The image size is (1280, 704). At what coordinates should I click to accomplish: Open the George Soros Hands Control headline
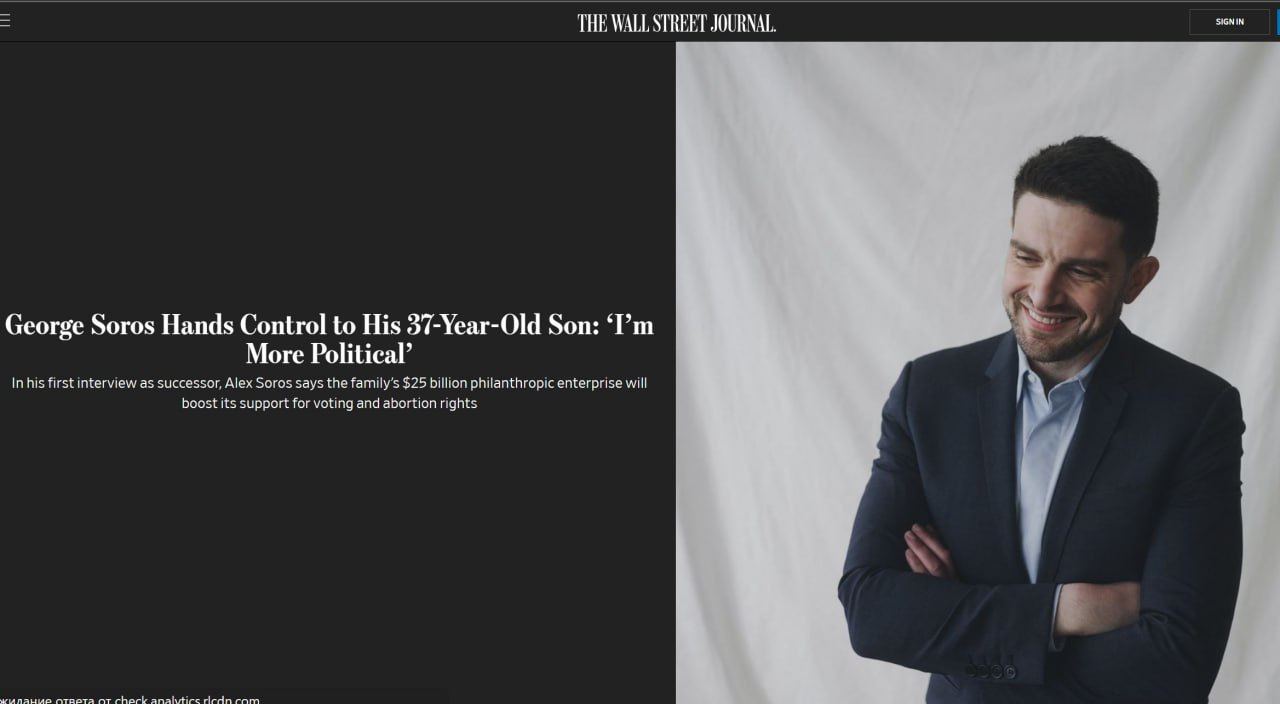point(329,339)
